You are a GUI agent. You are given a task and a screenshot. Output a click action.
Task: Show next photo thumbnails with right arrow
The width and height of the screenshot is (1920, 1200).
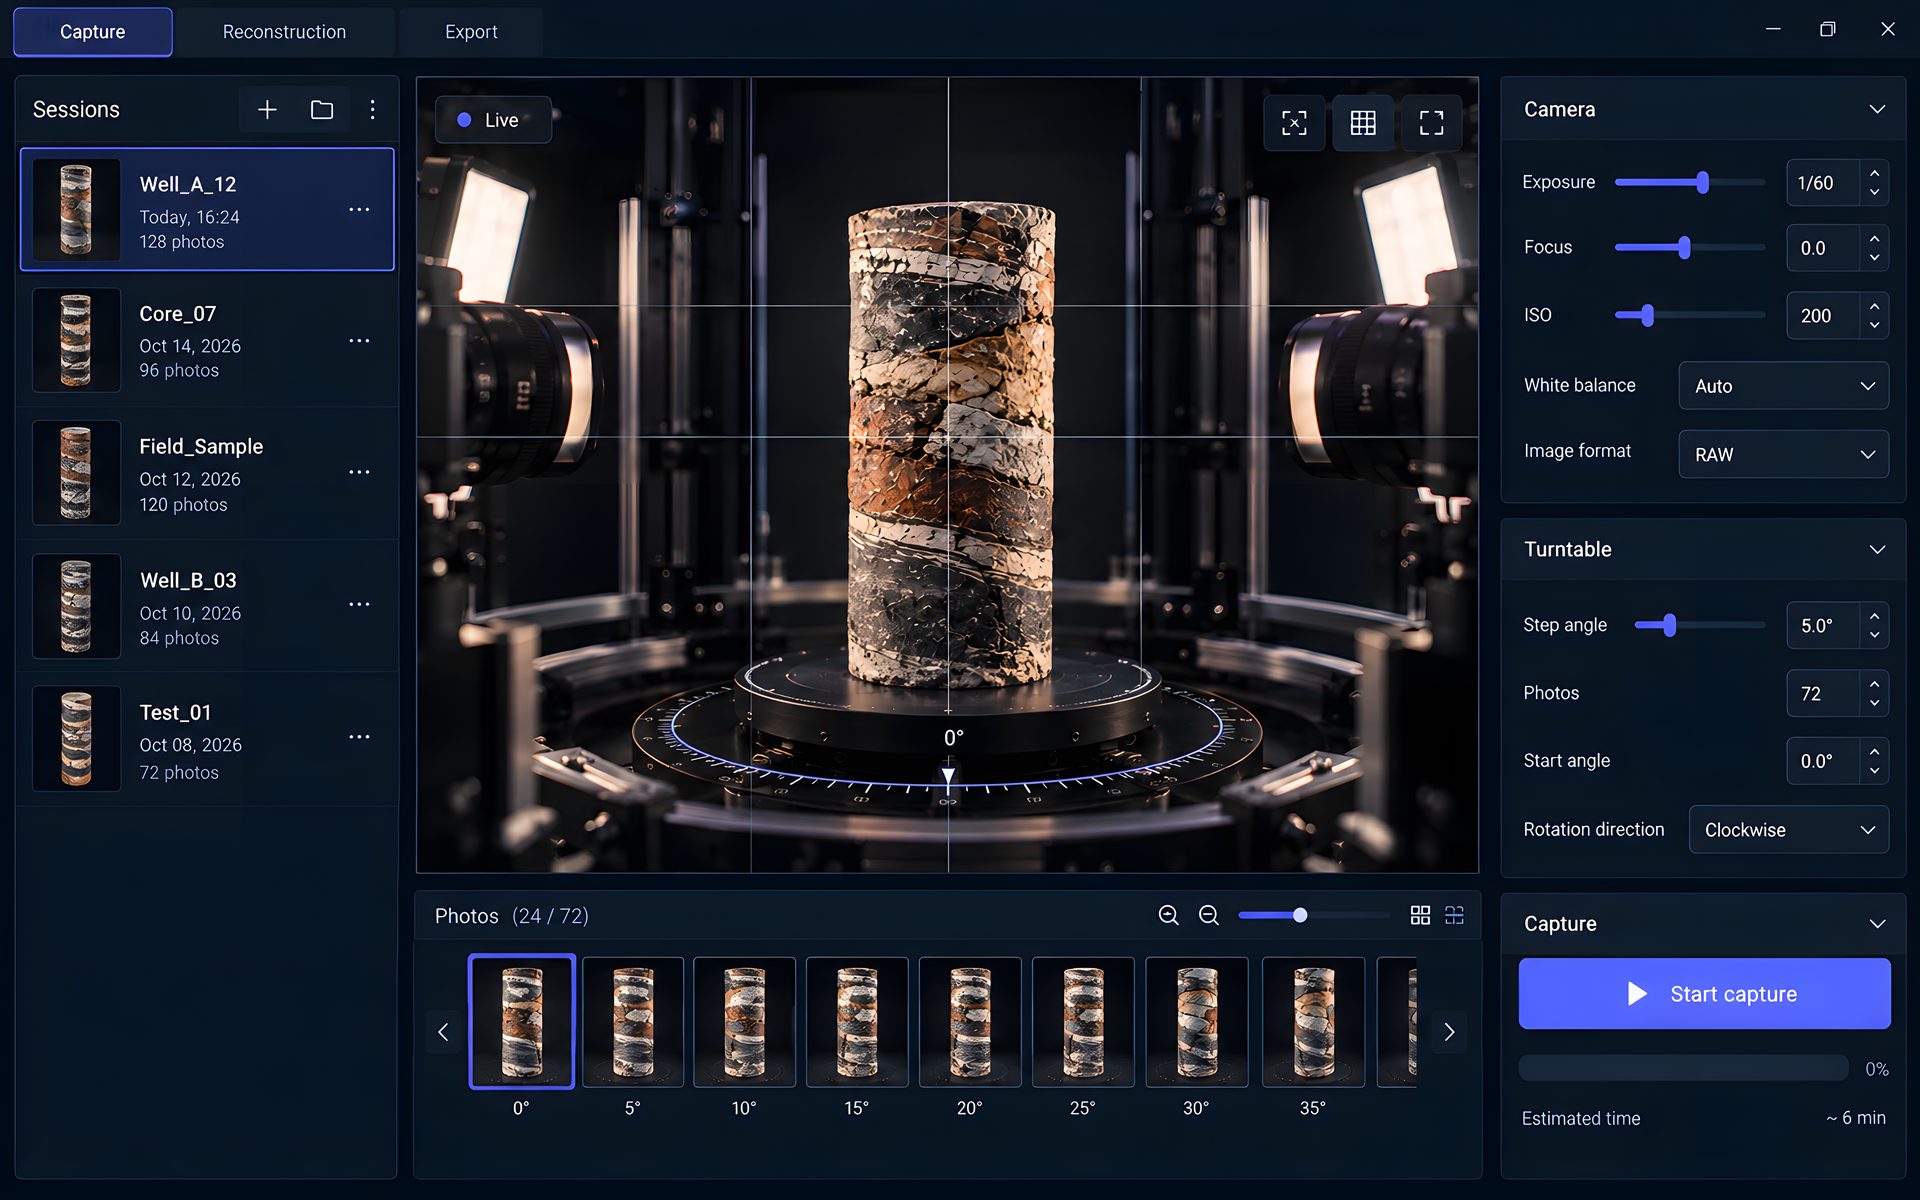click(1449, 1032)
